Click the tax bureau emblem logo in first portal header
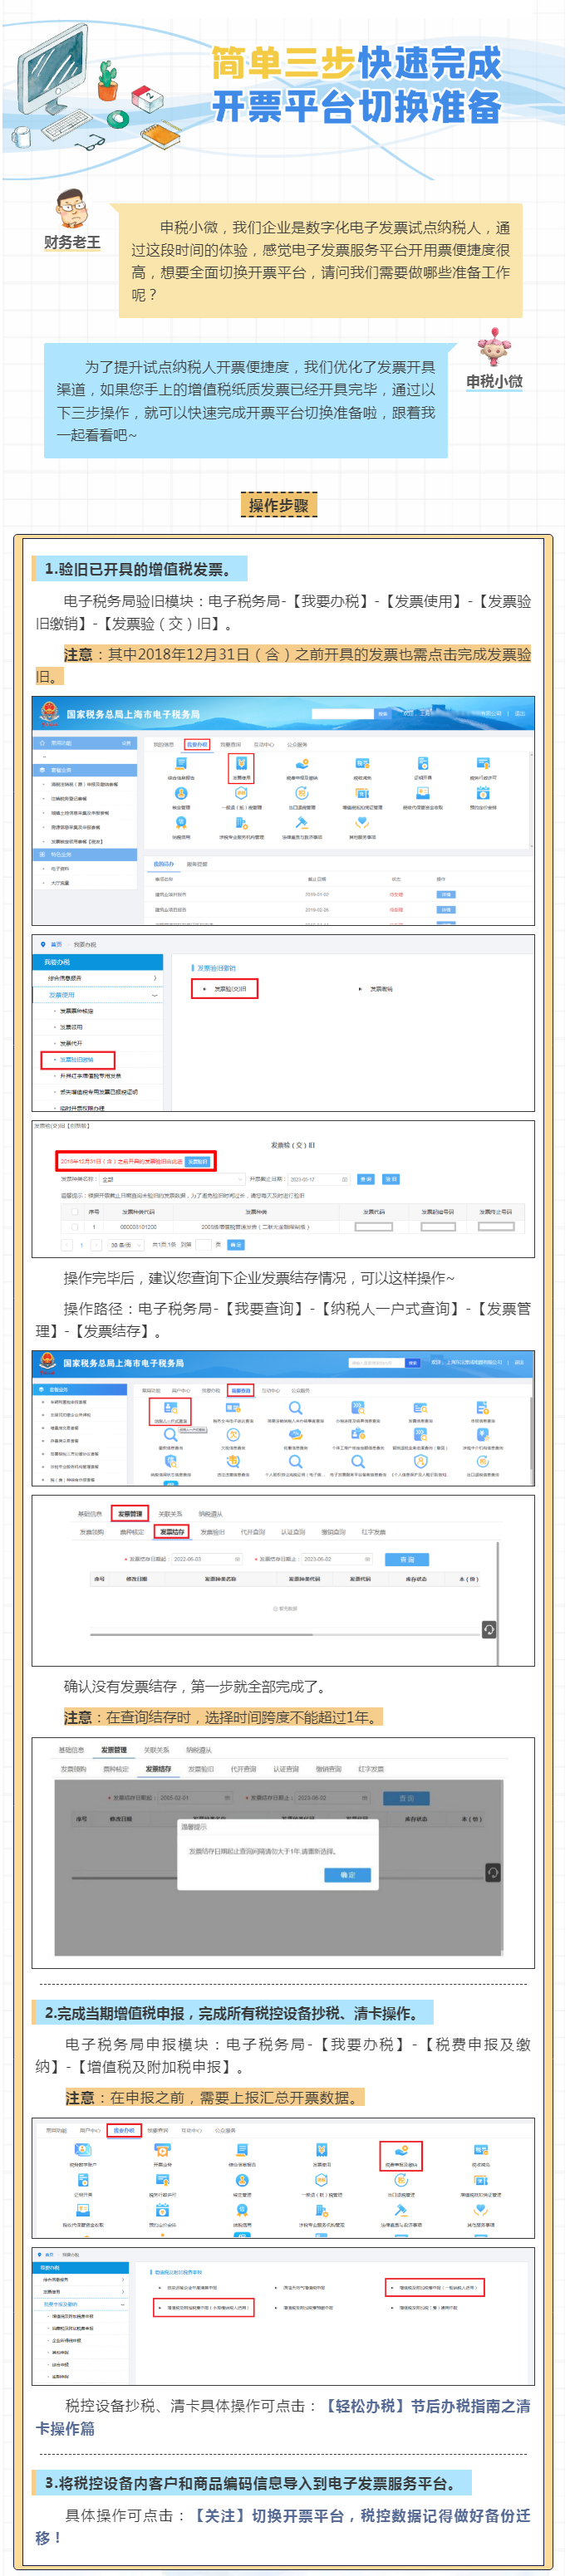 click(x=48, y=712)
